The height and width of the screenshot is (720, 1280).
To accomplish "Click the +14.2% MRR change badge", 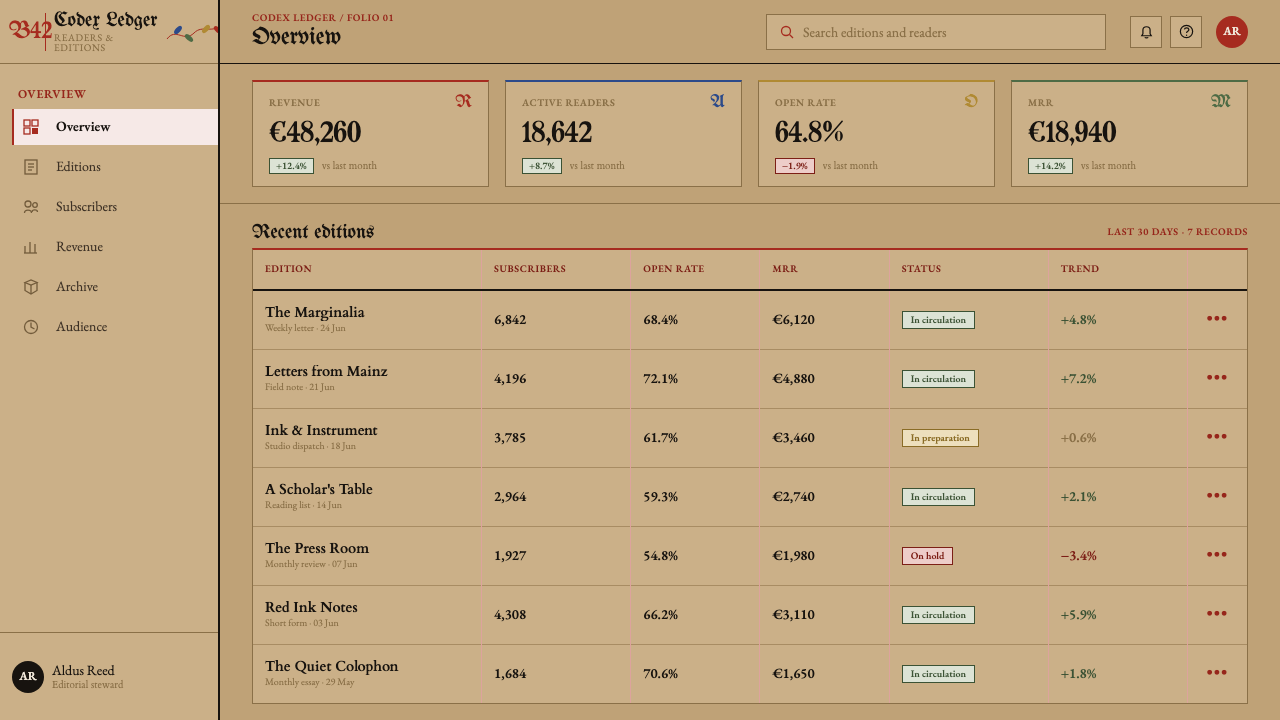I will [1050, 166].
